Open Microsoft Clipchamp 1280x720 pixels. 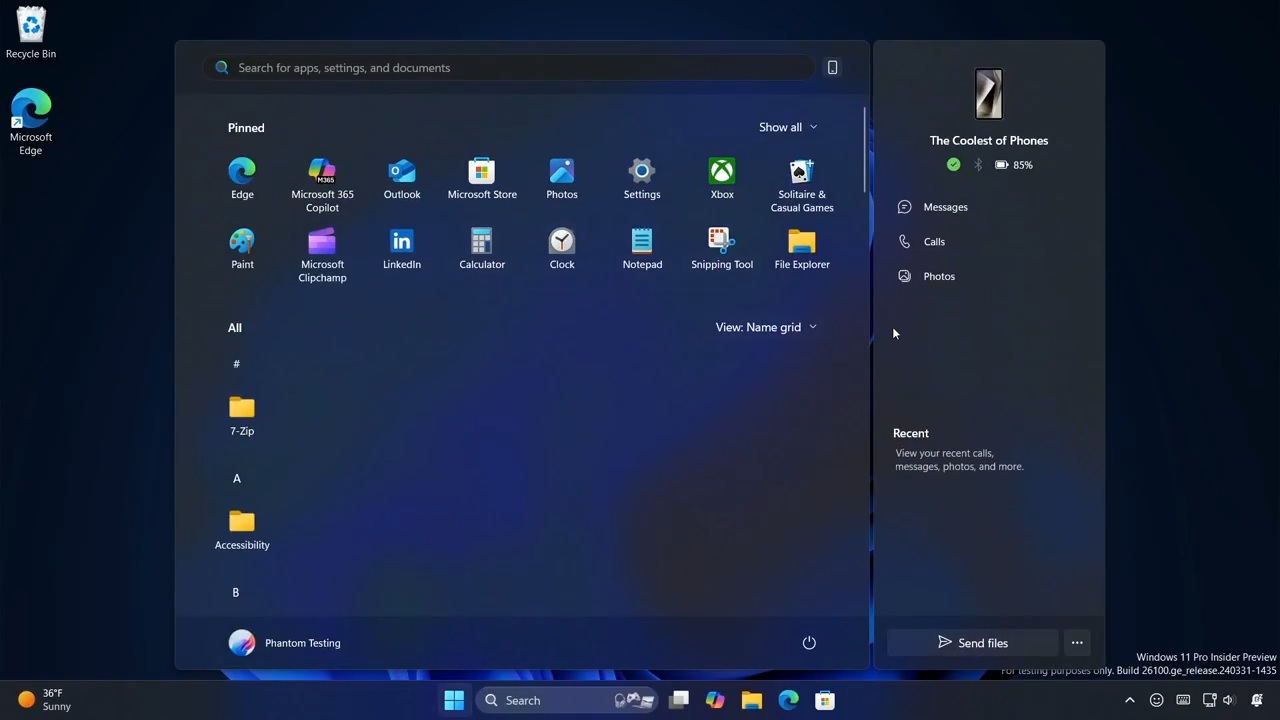click(x=322, y=256)
